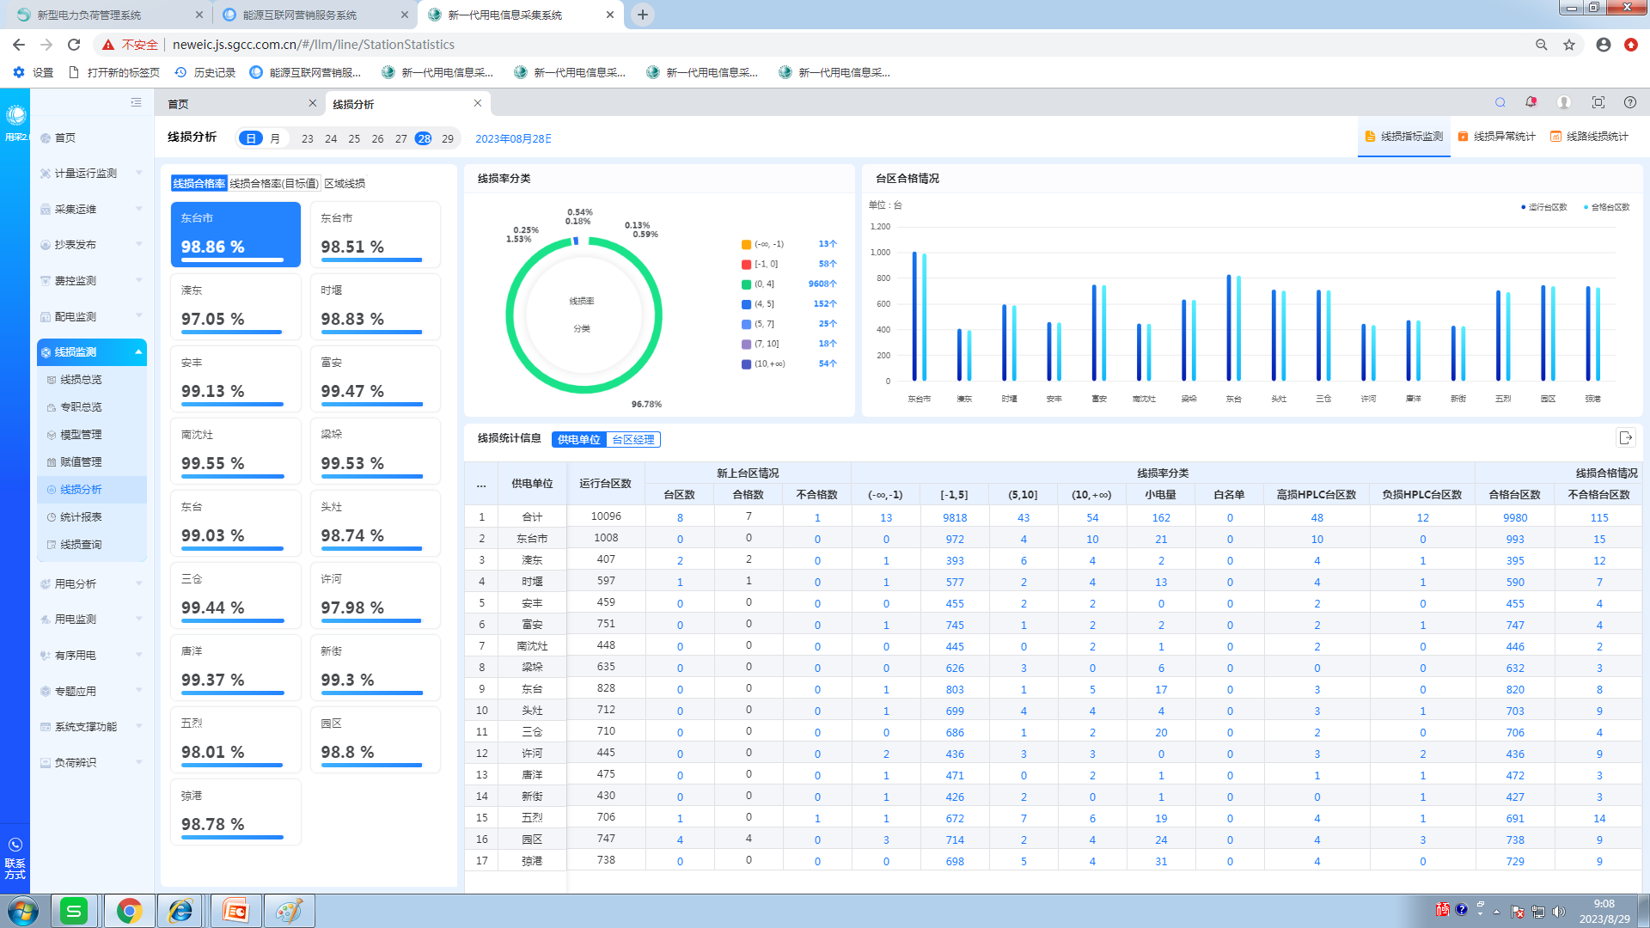This screenshot has width=1650, height=928.
Task: Expand the 计量运行监测 sidebar menu
Action: pos(91,173)
